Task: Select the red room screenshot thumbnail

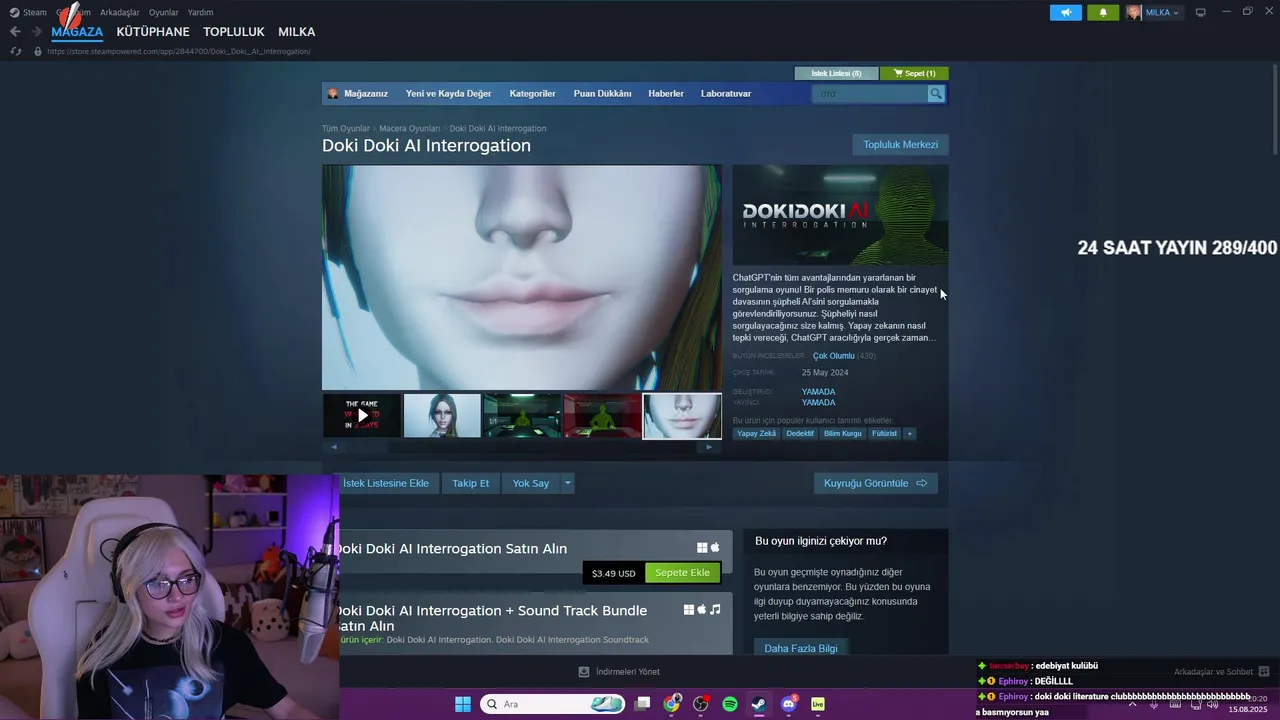Action: coord(602,416)
